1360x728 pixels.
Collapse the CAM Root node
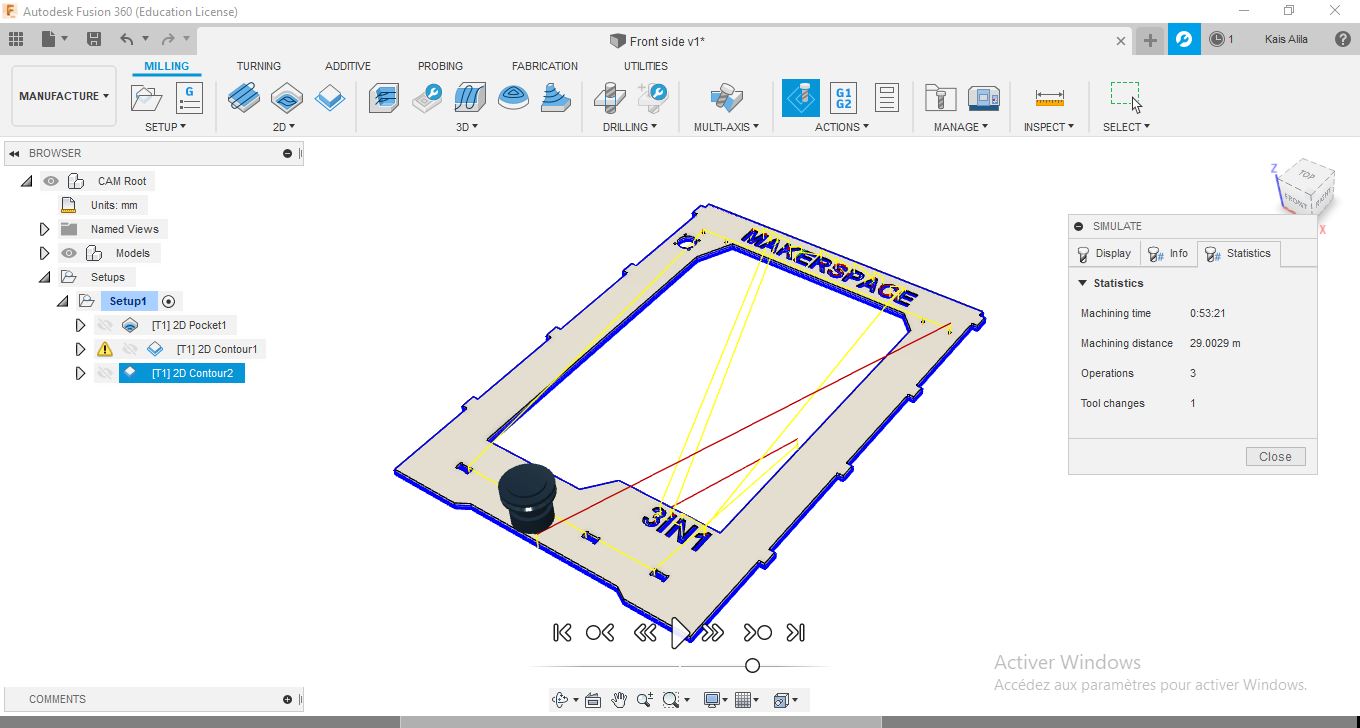[26, 181]
